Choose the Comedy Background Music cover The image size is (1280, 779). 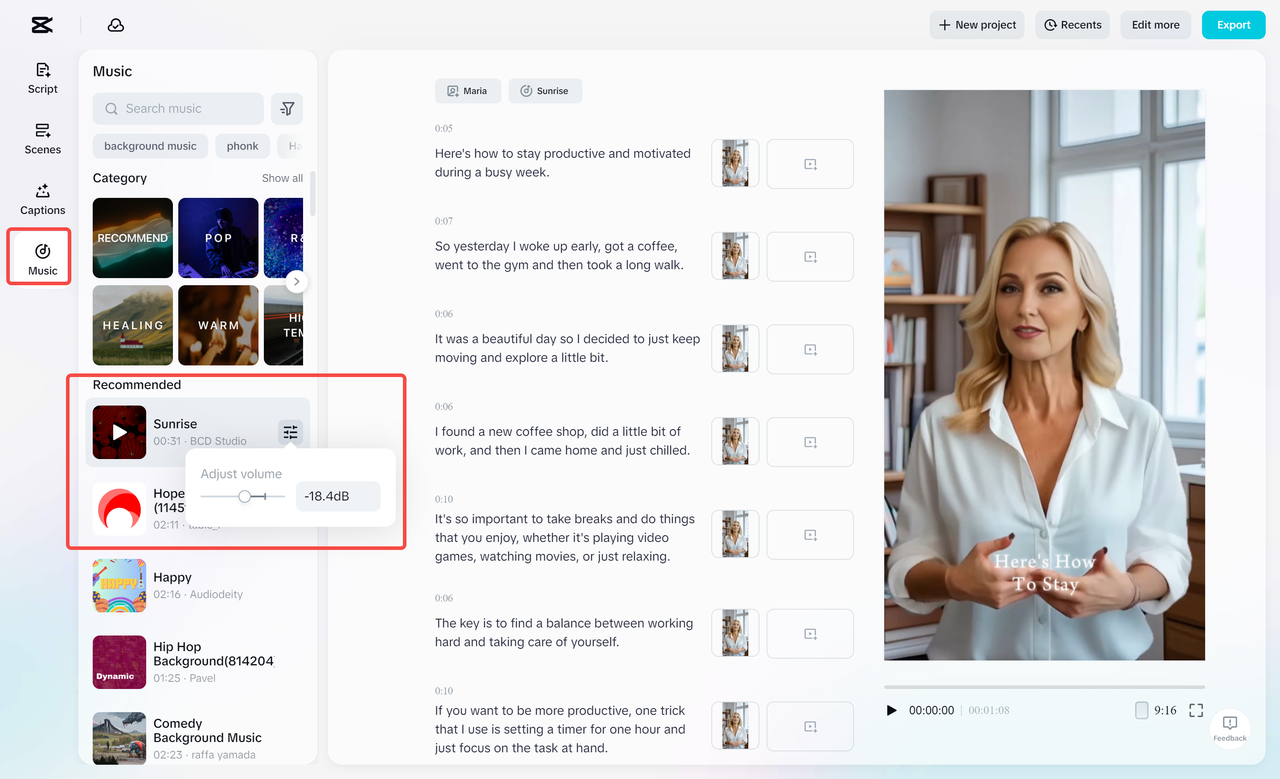[120, 738]
